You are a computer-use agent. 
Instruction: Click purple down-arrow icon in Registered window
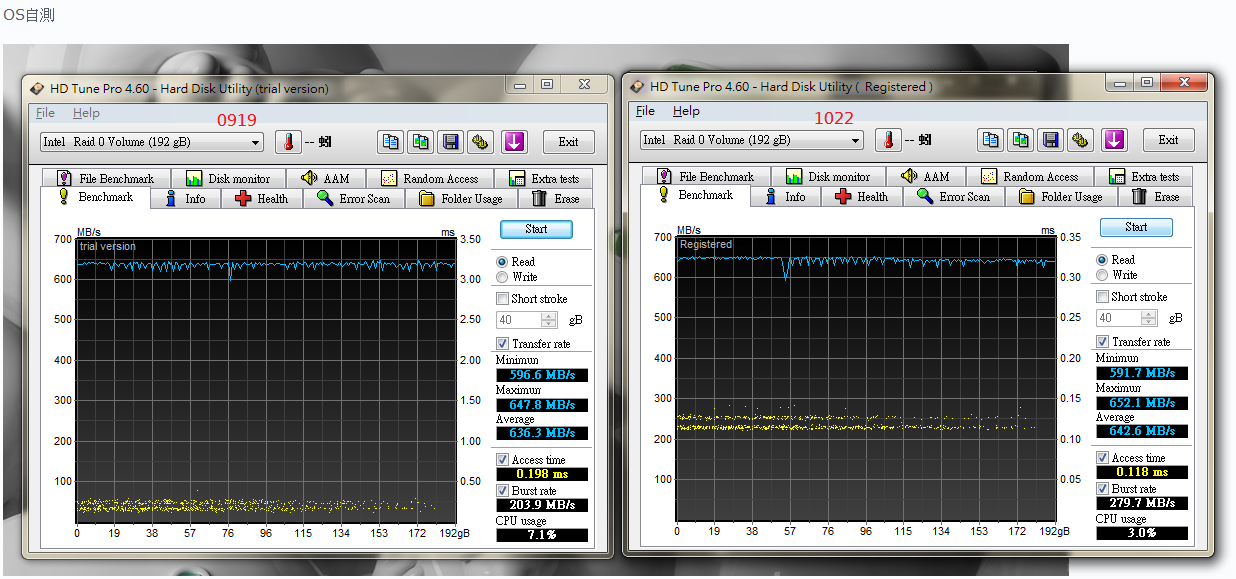(x=1114, y=140)
